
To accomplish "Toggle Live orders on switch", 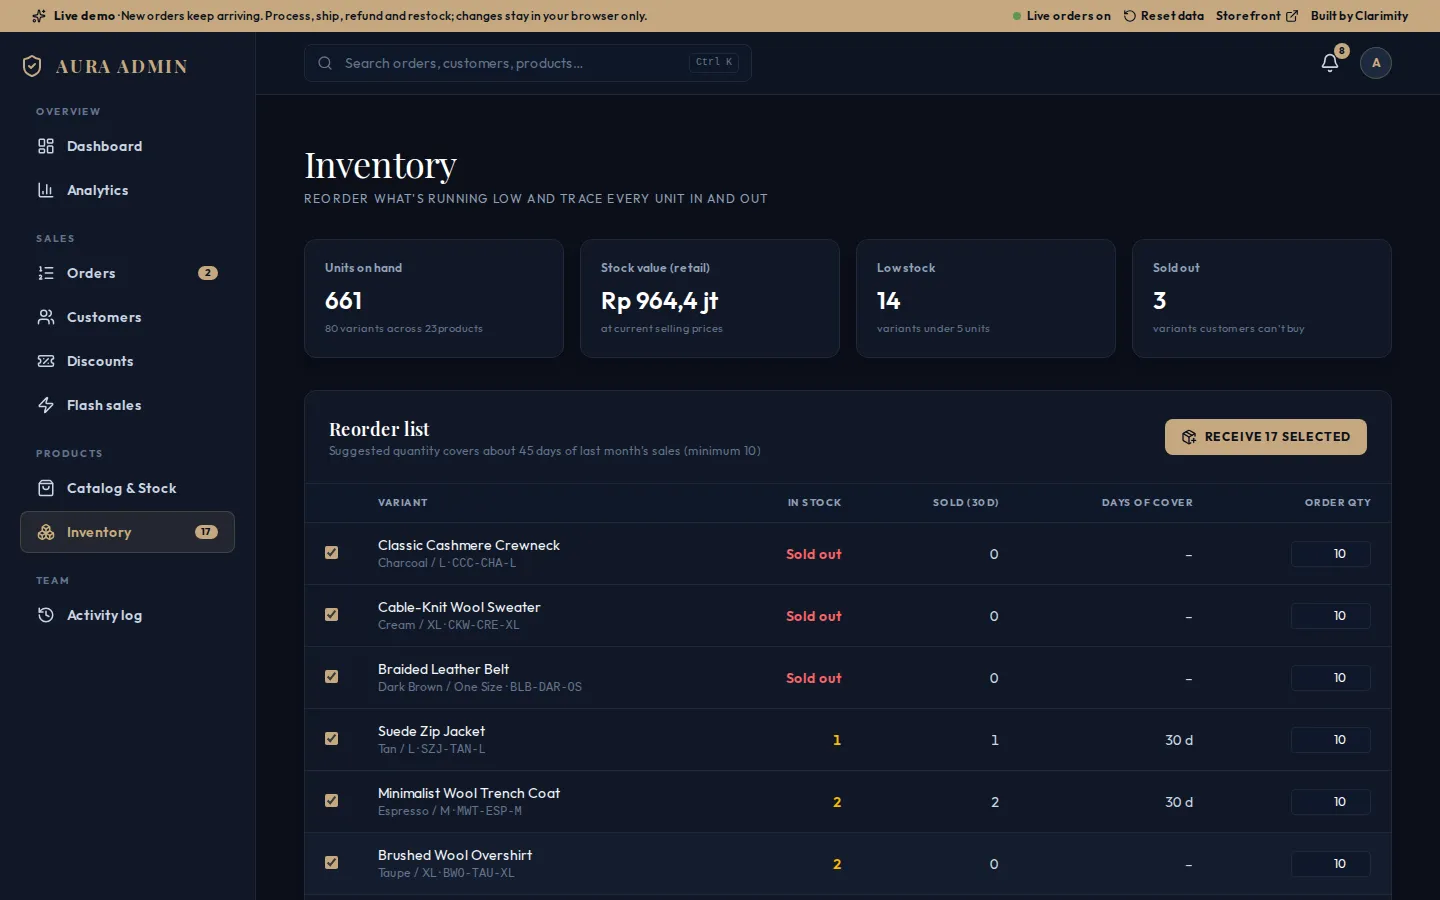I will [x=1061, y=16].
